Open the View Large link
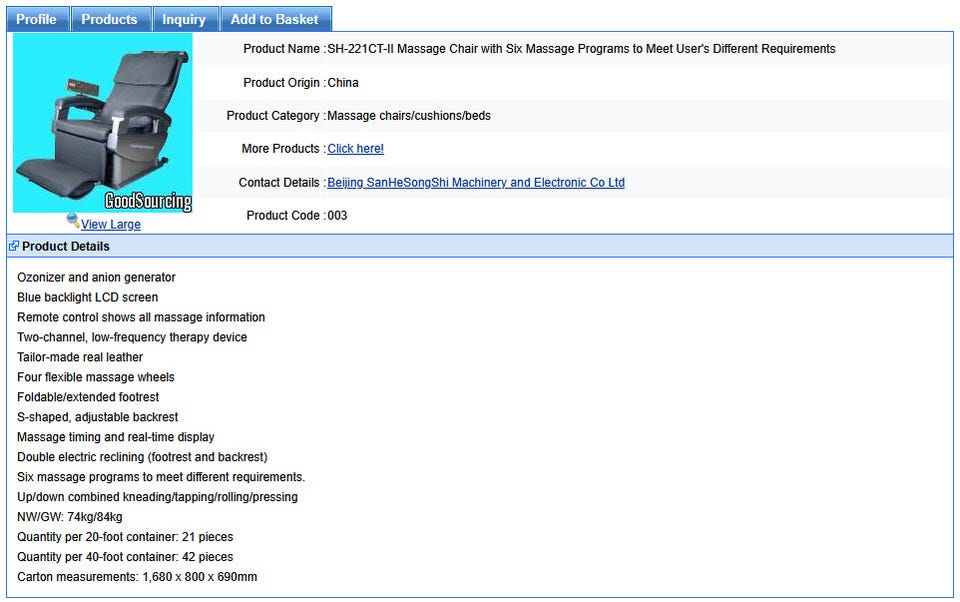Viewport: 960px width, 602px height. 111,224
